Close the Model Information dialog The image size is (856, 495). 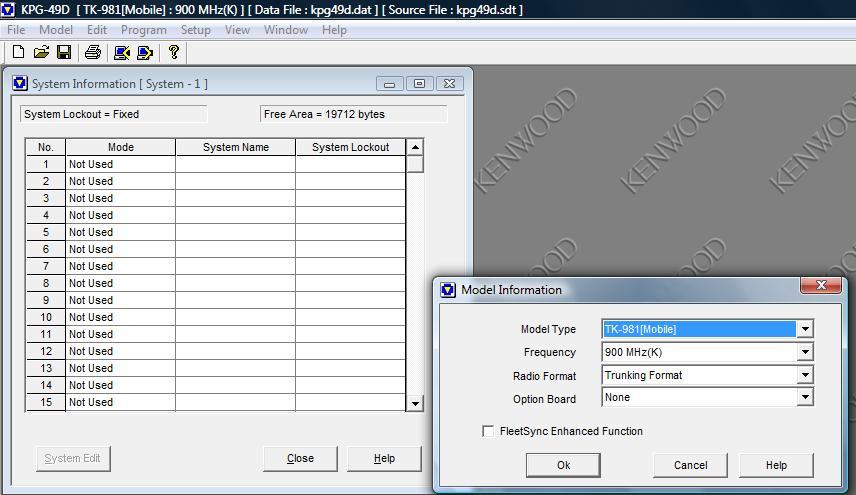point(821,285)
